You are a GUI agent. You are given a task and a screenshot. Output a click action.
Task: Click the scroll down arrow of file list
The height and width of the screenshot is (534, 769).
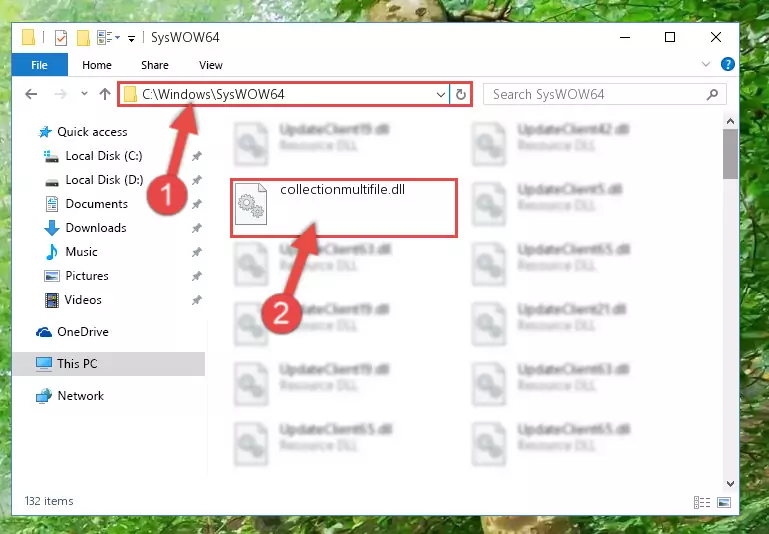tap(730, 484)
